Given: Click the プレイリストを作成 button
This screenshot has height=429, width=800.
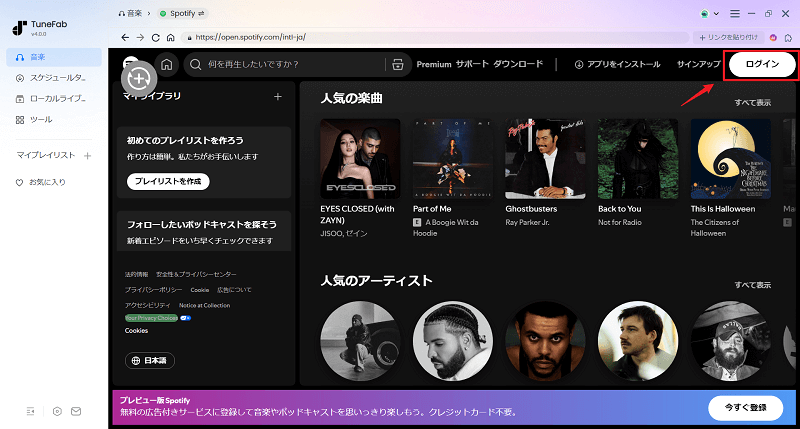Looking at the screenshot, I should (x=168, y=181).
